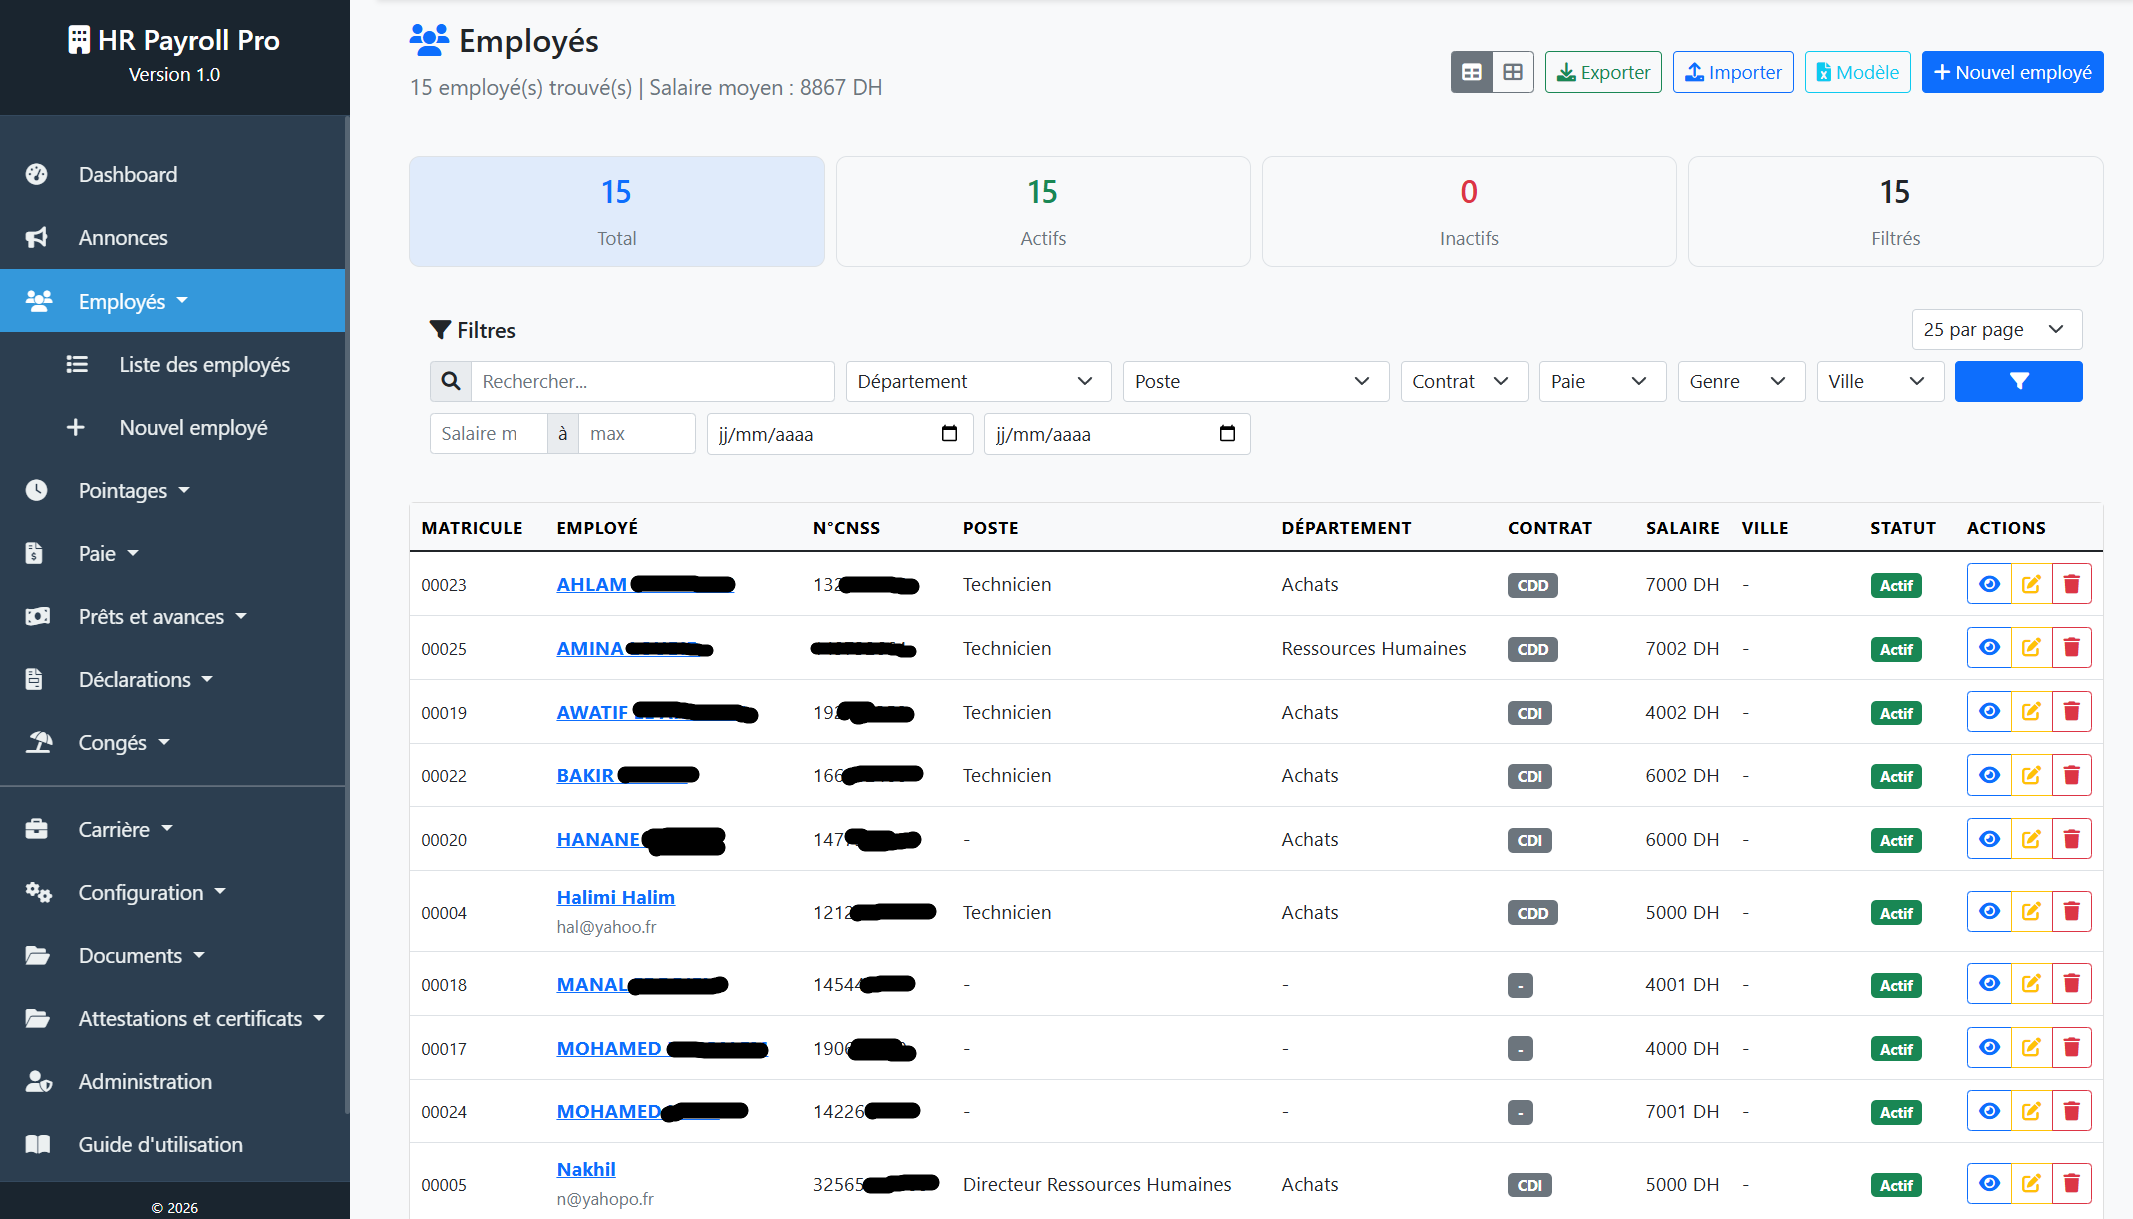Apply filters with blue funnel button
This screenshot has width=2133, height=1219.
2018,381
